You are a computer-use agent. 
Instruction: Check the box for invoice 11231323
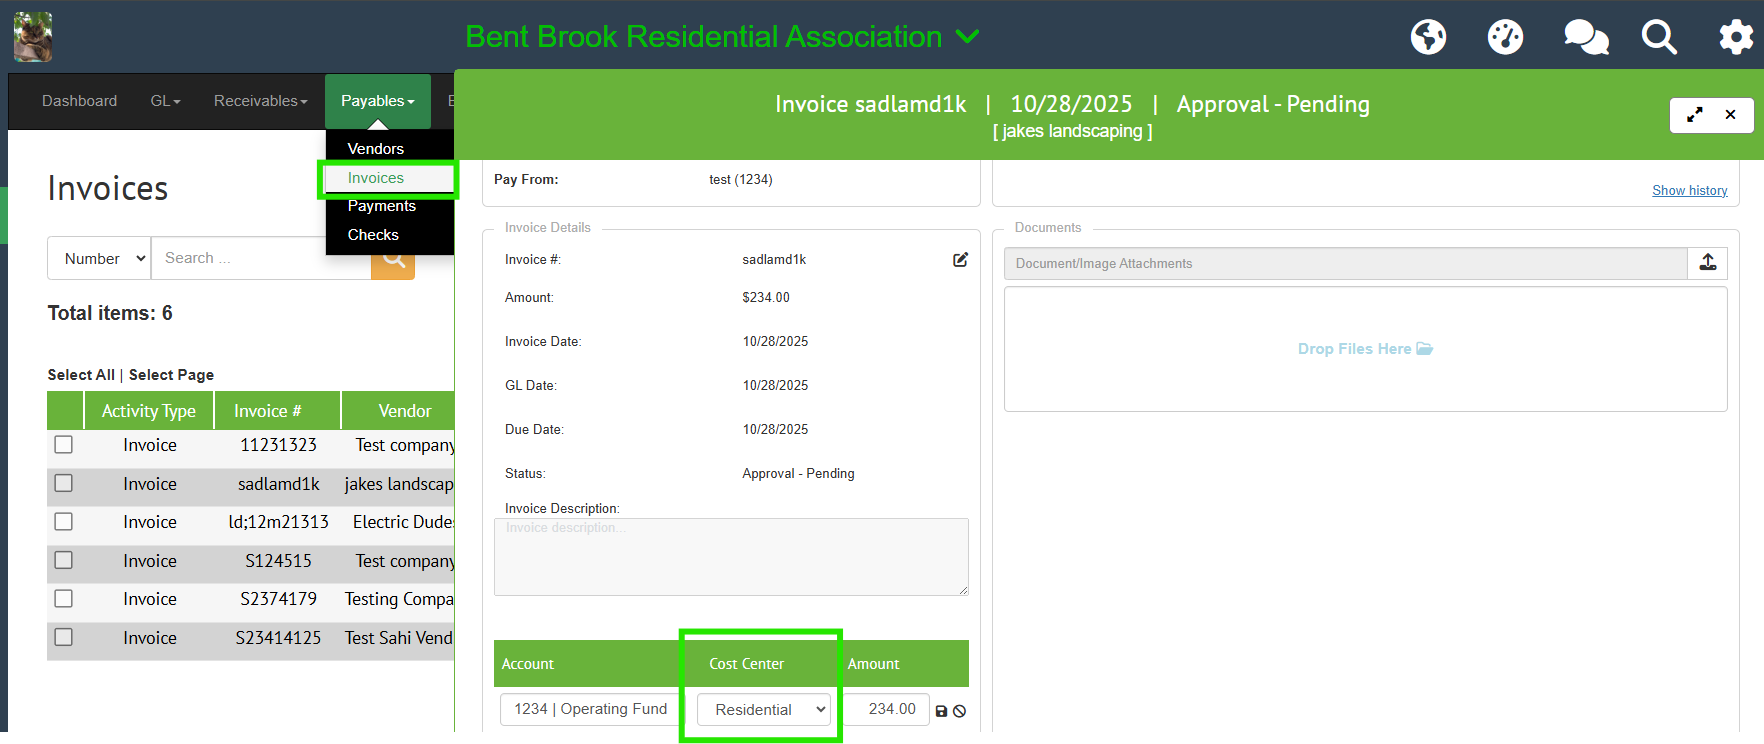64,445
